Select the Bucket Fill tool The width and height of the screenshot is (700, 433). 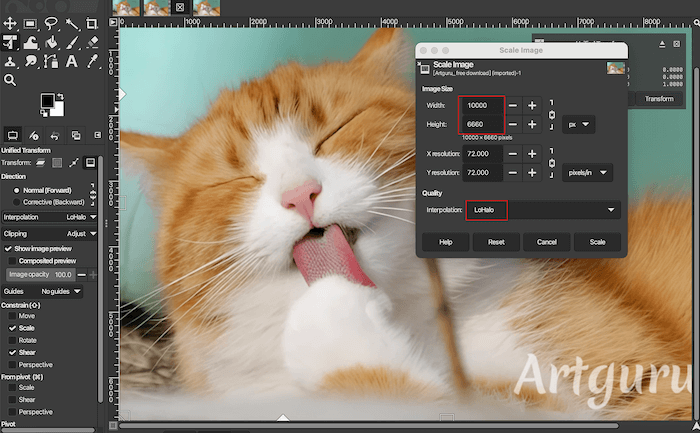51,42
